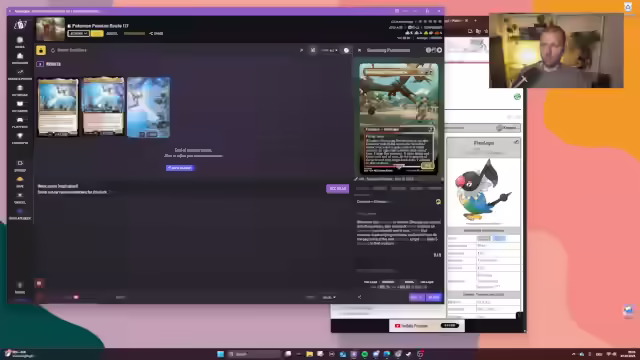Open a new tab in the browser window
Screen dimensions: 640x360
tap(476, 20)
